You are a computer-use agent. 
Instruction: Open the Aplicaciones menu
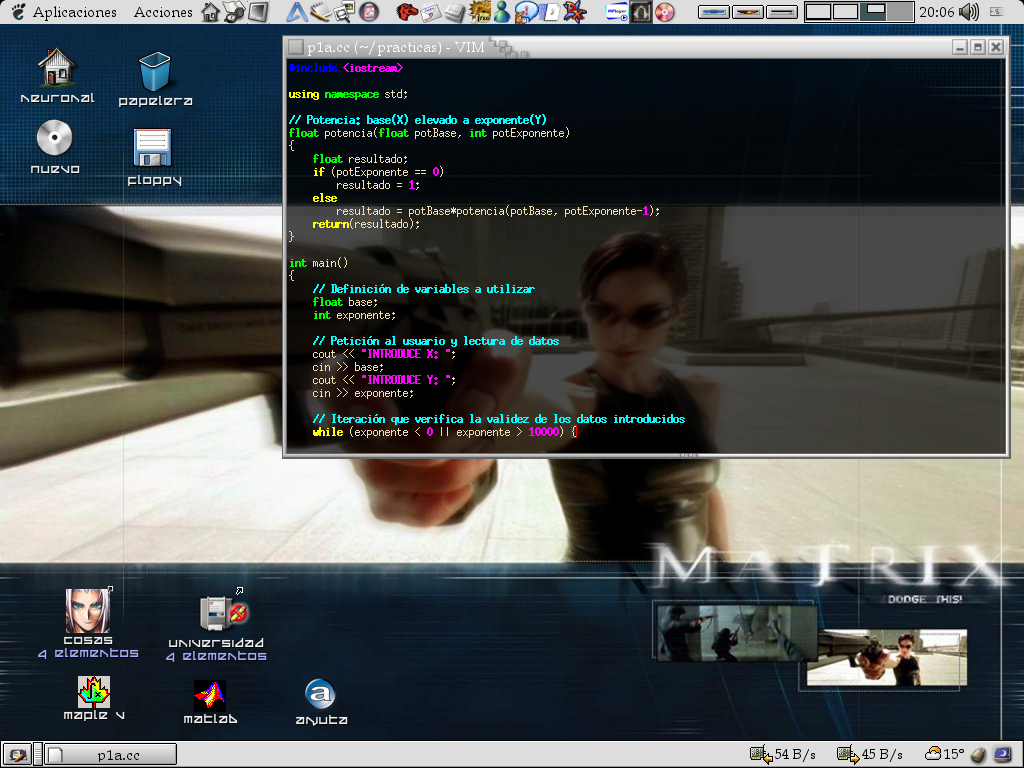[74, 12]
